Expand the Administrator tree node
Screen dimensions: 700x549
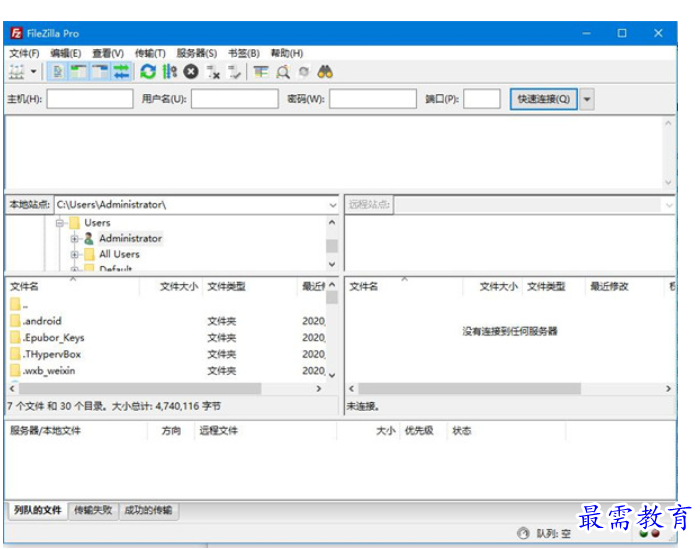[x=75, y=239]
